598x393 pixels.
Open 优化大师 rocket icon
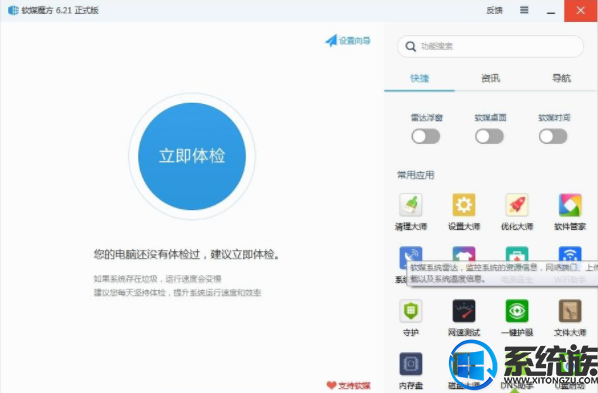tap(517, 205)
